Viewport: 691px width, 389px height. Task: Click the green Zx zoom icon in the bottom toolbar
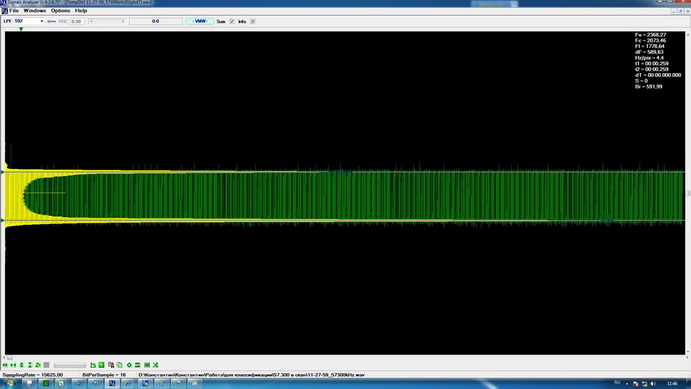[38, 365]
